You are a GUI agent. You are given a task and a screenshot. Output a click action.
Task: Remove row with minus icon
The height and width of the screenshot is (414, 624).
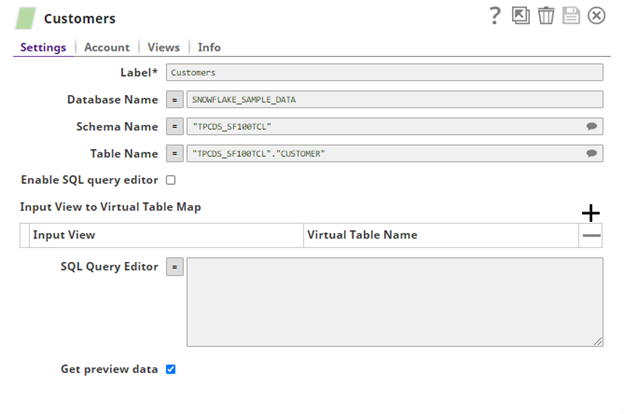[x=591, y=235]
